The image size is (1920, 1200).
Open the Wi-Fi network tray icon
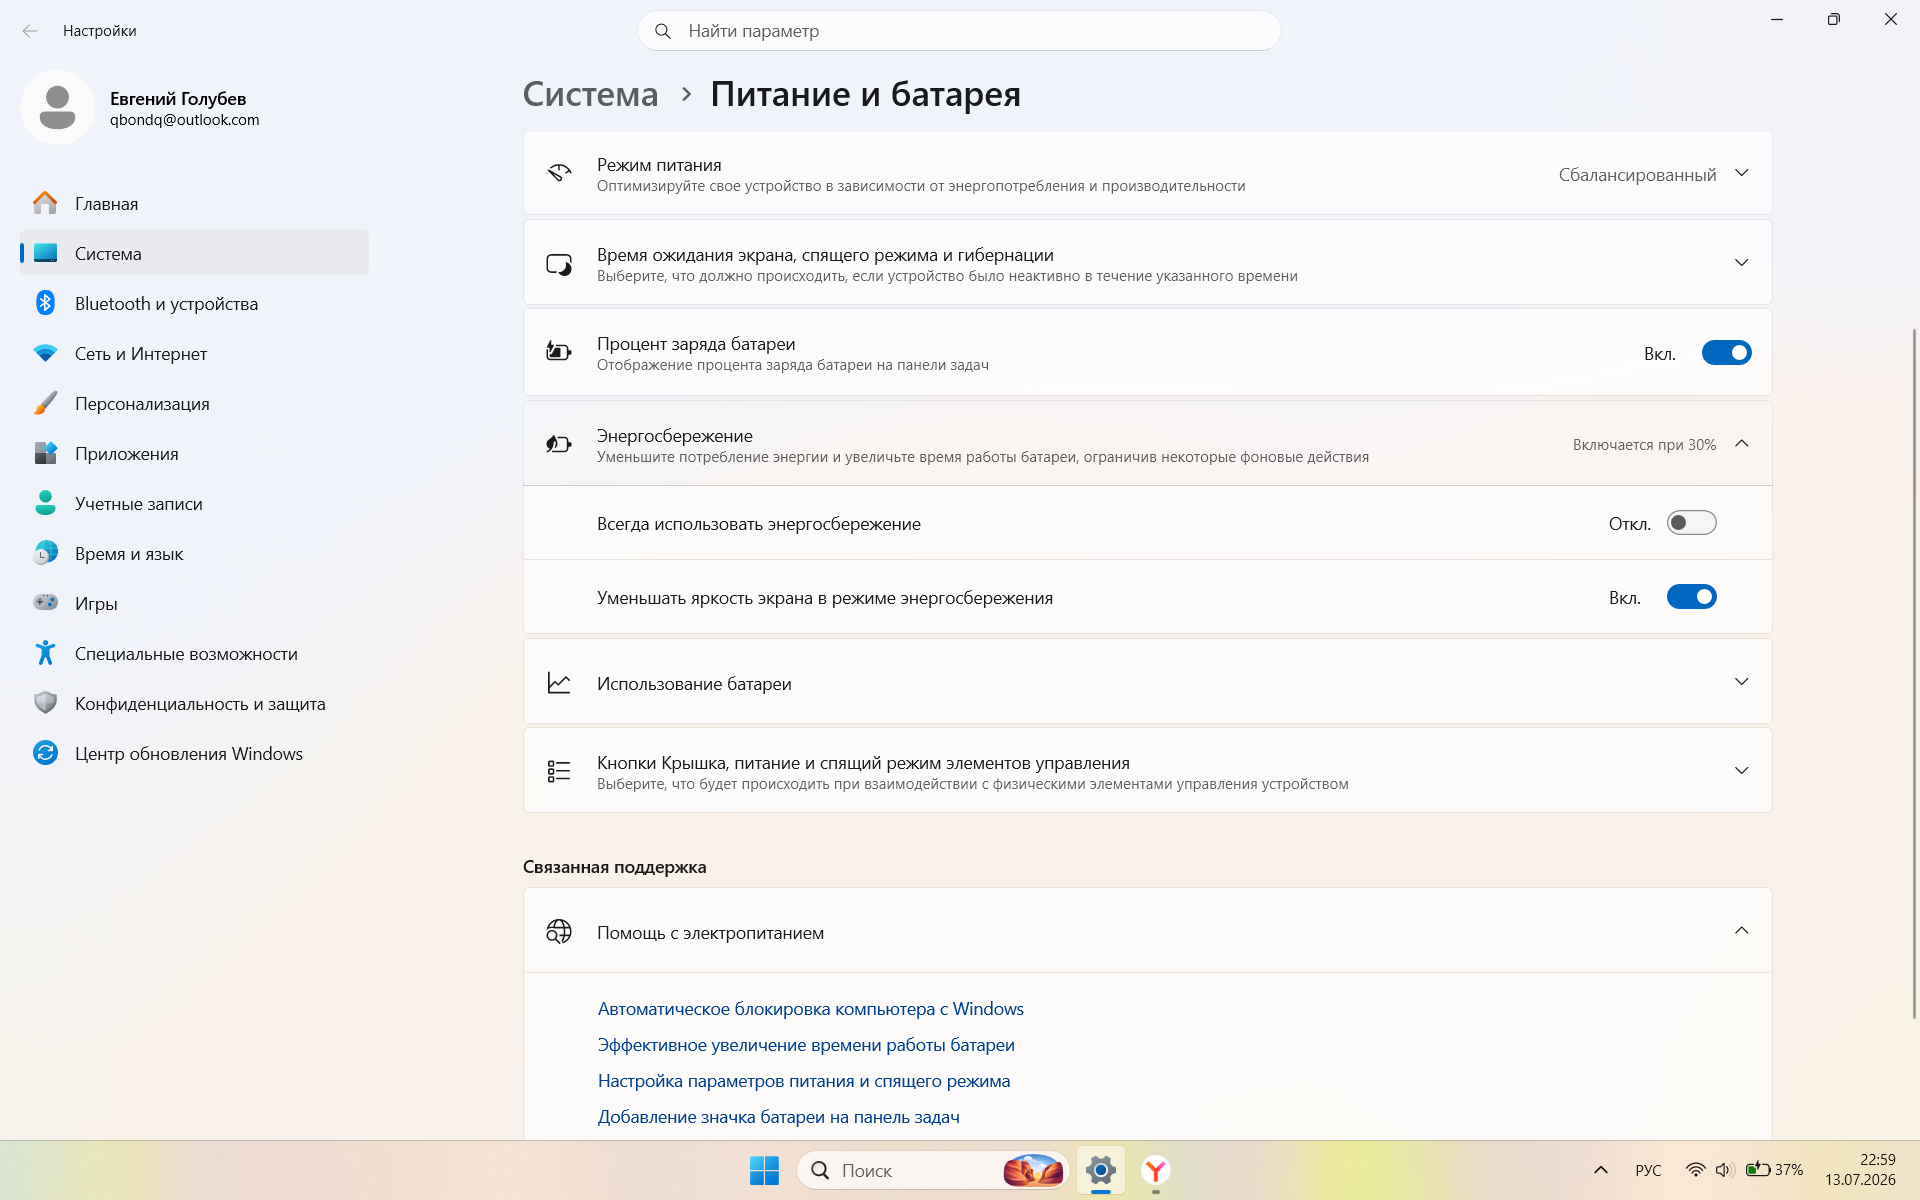pos(1695,1170)
